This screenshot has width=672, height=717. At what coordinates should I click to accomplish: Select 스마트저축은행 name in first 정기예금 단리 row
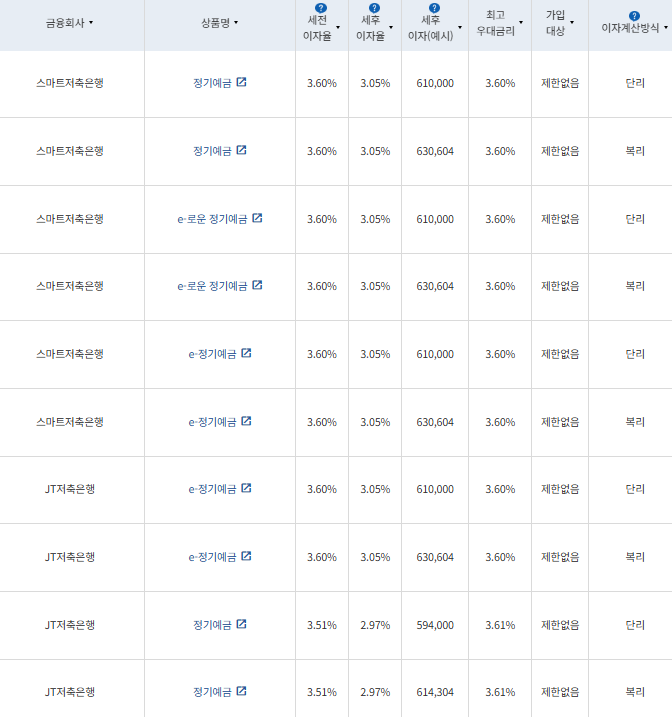pos(70,83)
